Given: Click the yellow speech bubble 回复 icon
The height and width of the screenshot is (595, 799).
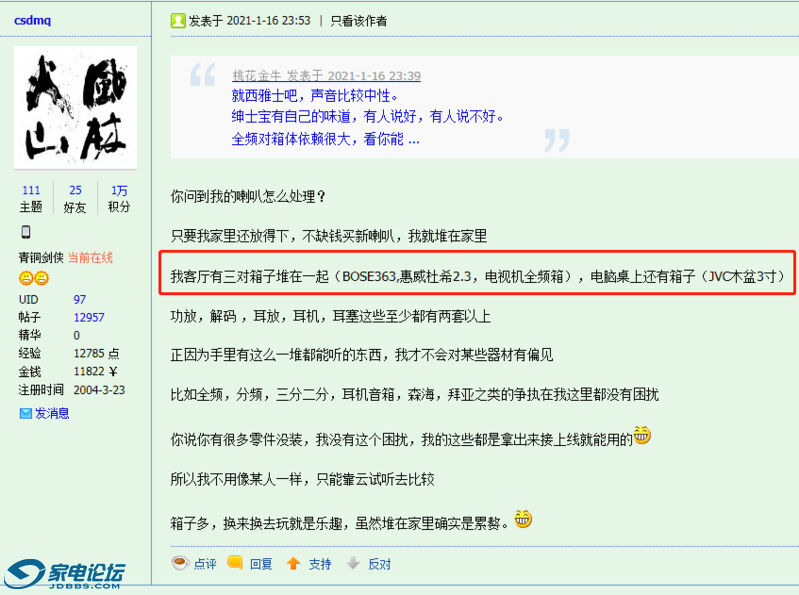Looking at the screenshot, I should click(235, 562).
